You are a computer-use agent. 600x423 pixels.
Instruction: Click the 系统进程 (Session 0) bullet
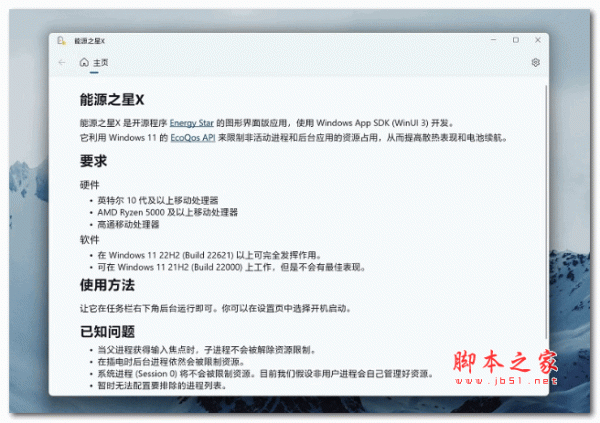[265, 373]
